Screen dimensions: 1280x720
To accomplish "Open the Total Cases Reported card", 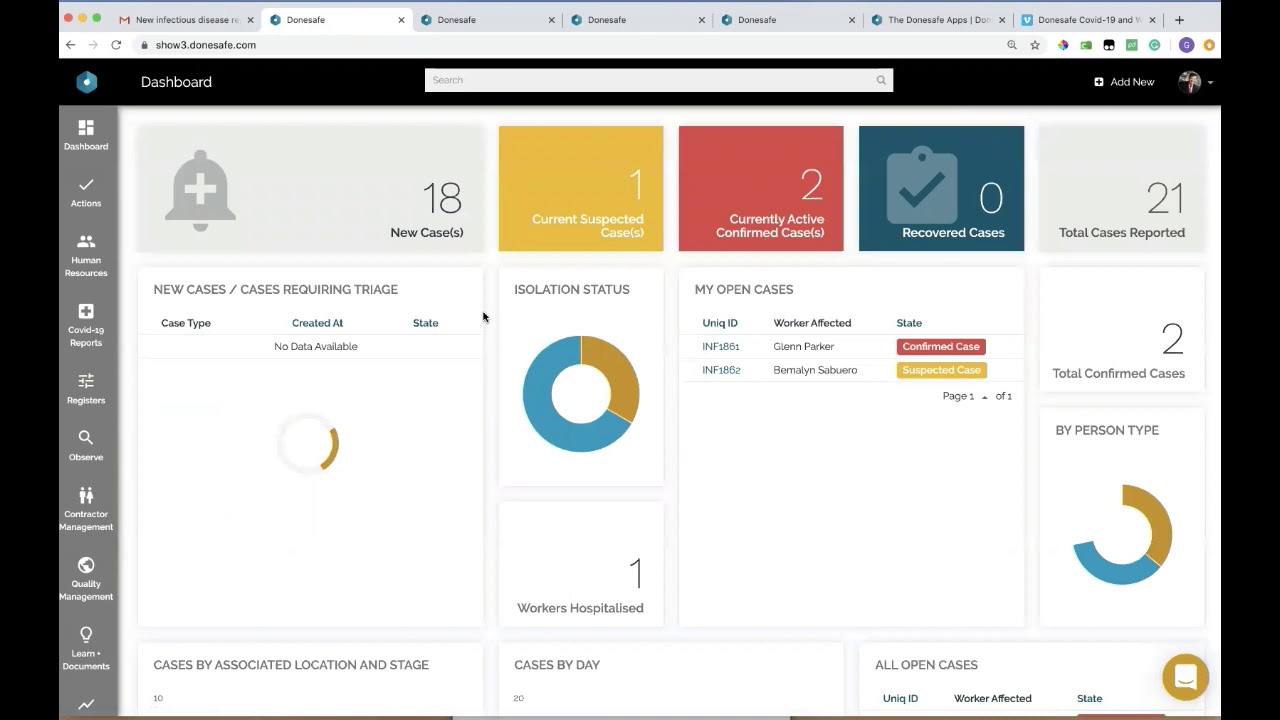I will click(1122, 188).
